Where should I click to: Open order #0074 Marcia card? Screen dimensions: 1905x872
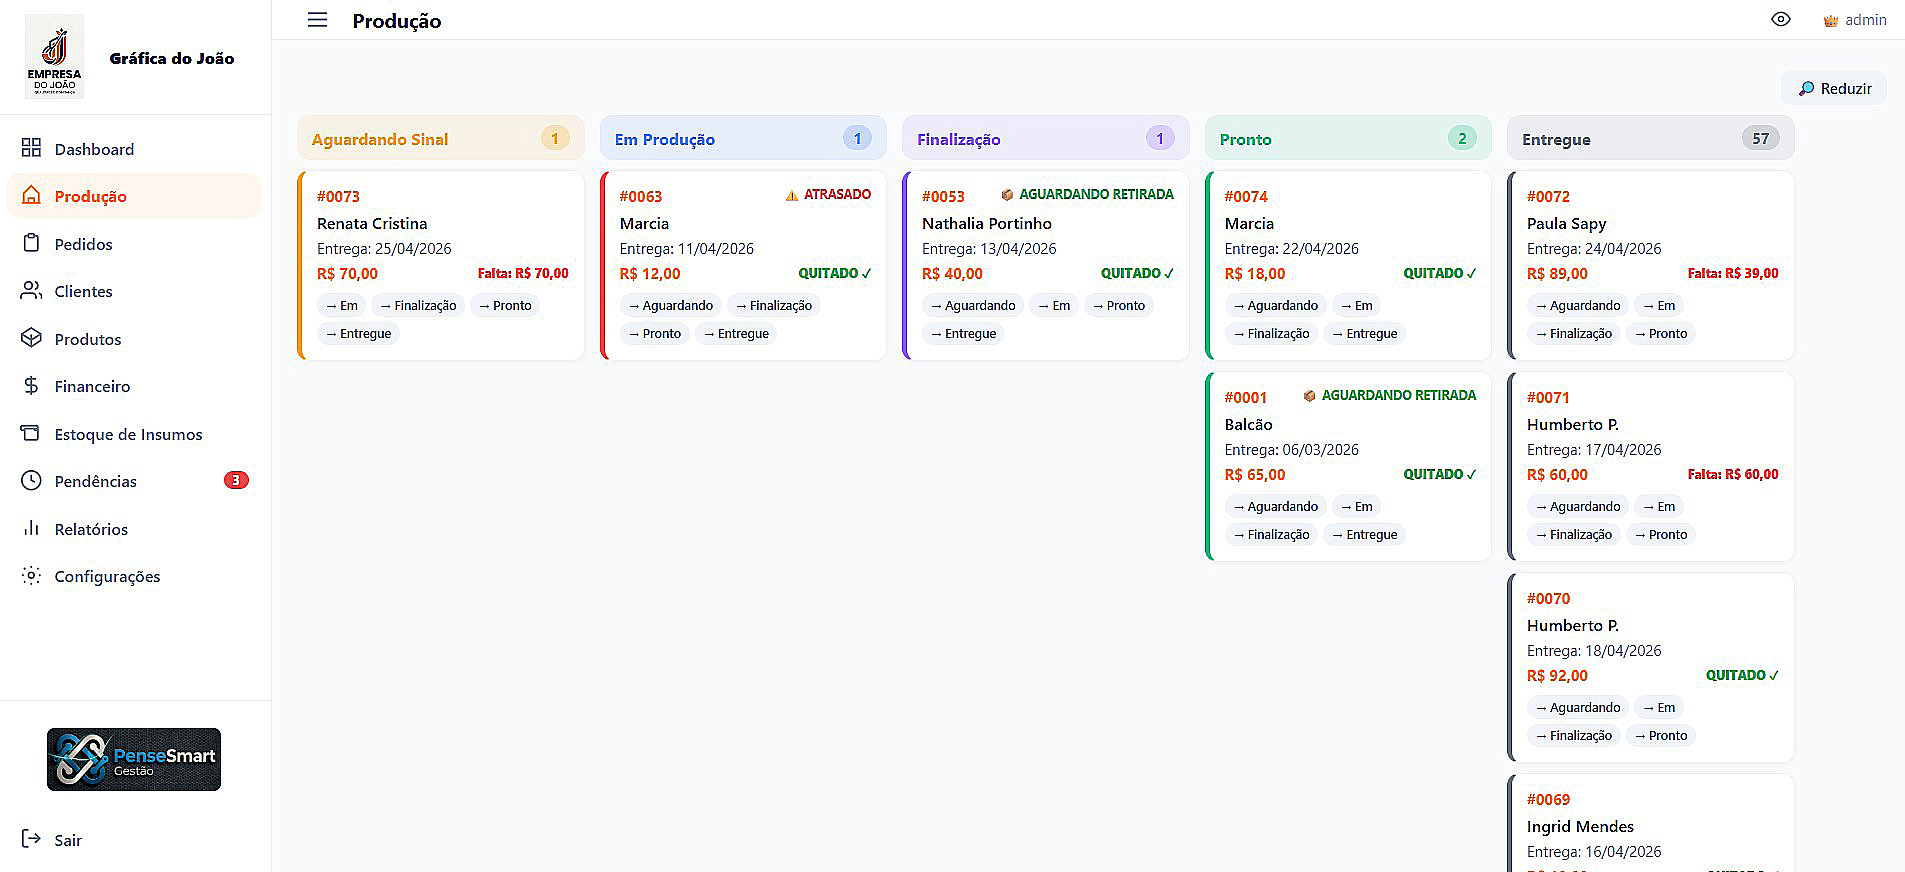1348,265
